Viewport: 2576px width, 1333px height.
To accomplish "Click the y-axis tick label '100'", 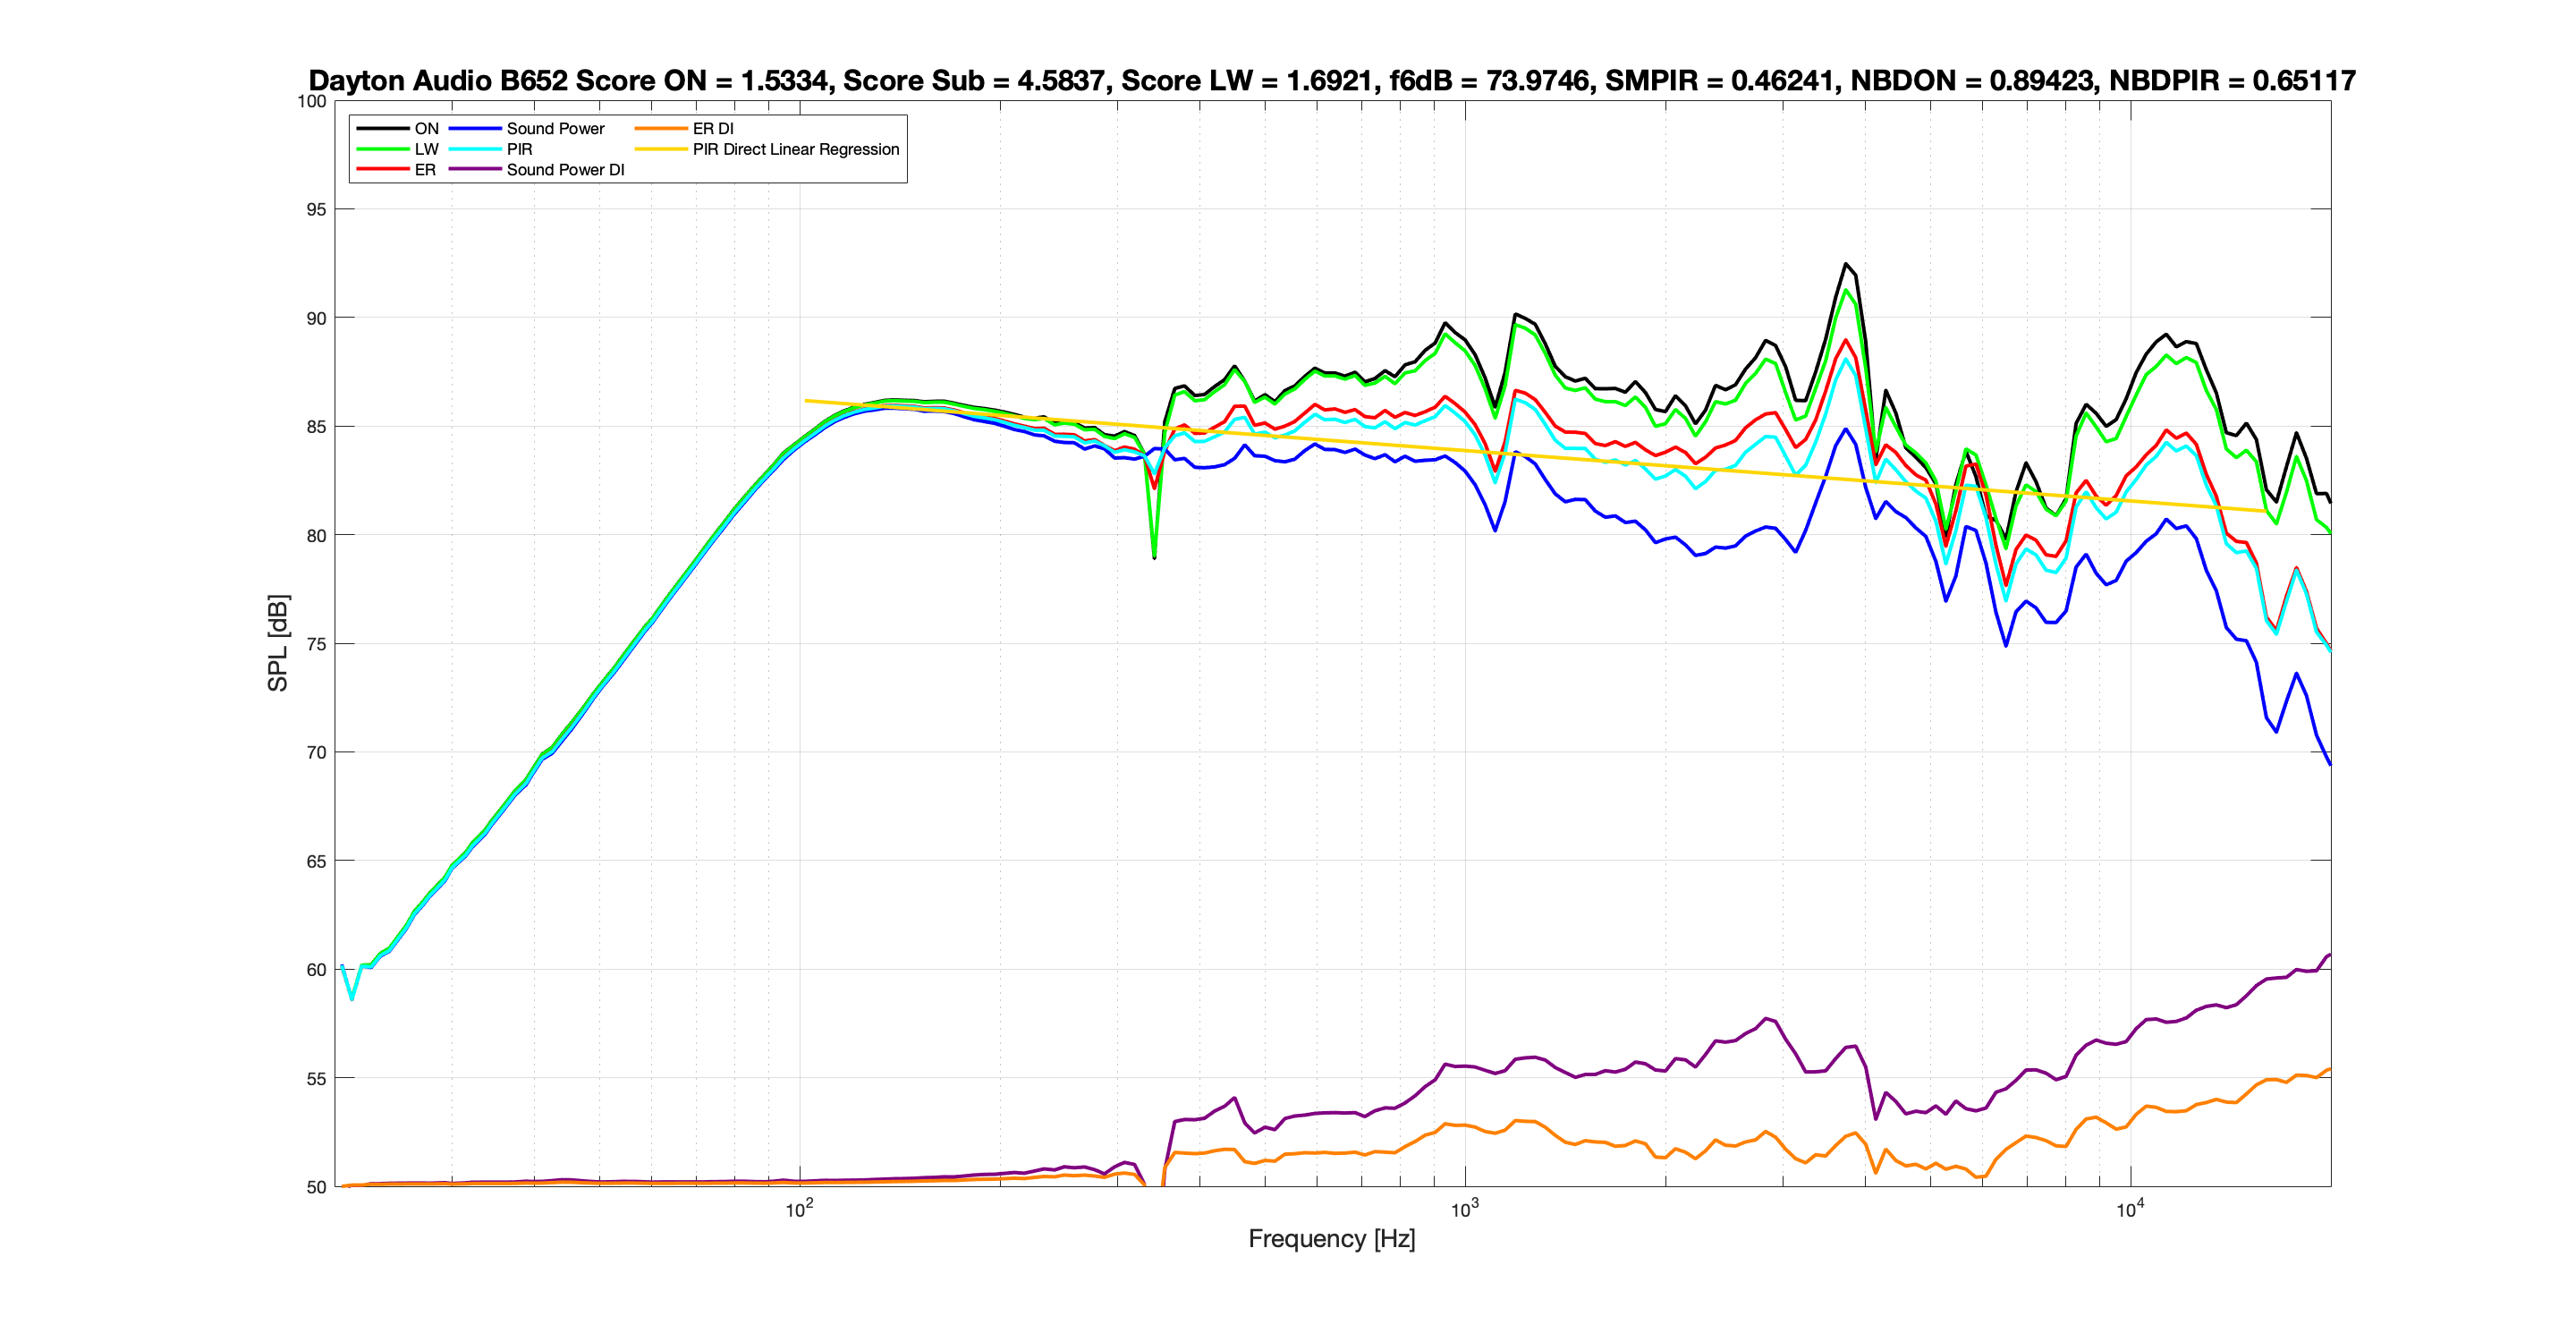I will 312,101.
